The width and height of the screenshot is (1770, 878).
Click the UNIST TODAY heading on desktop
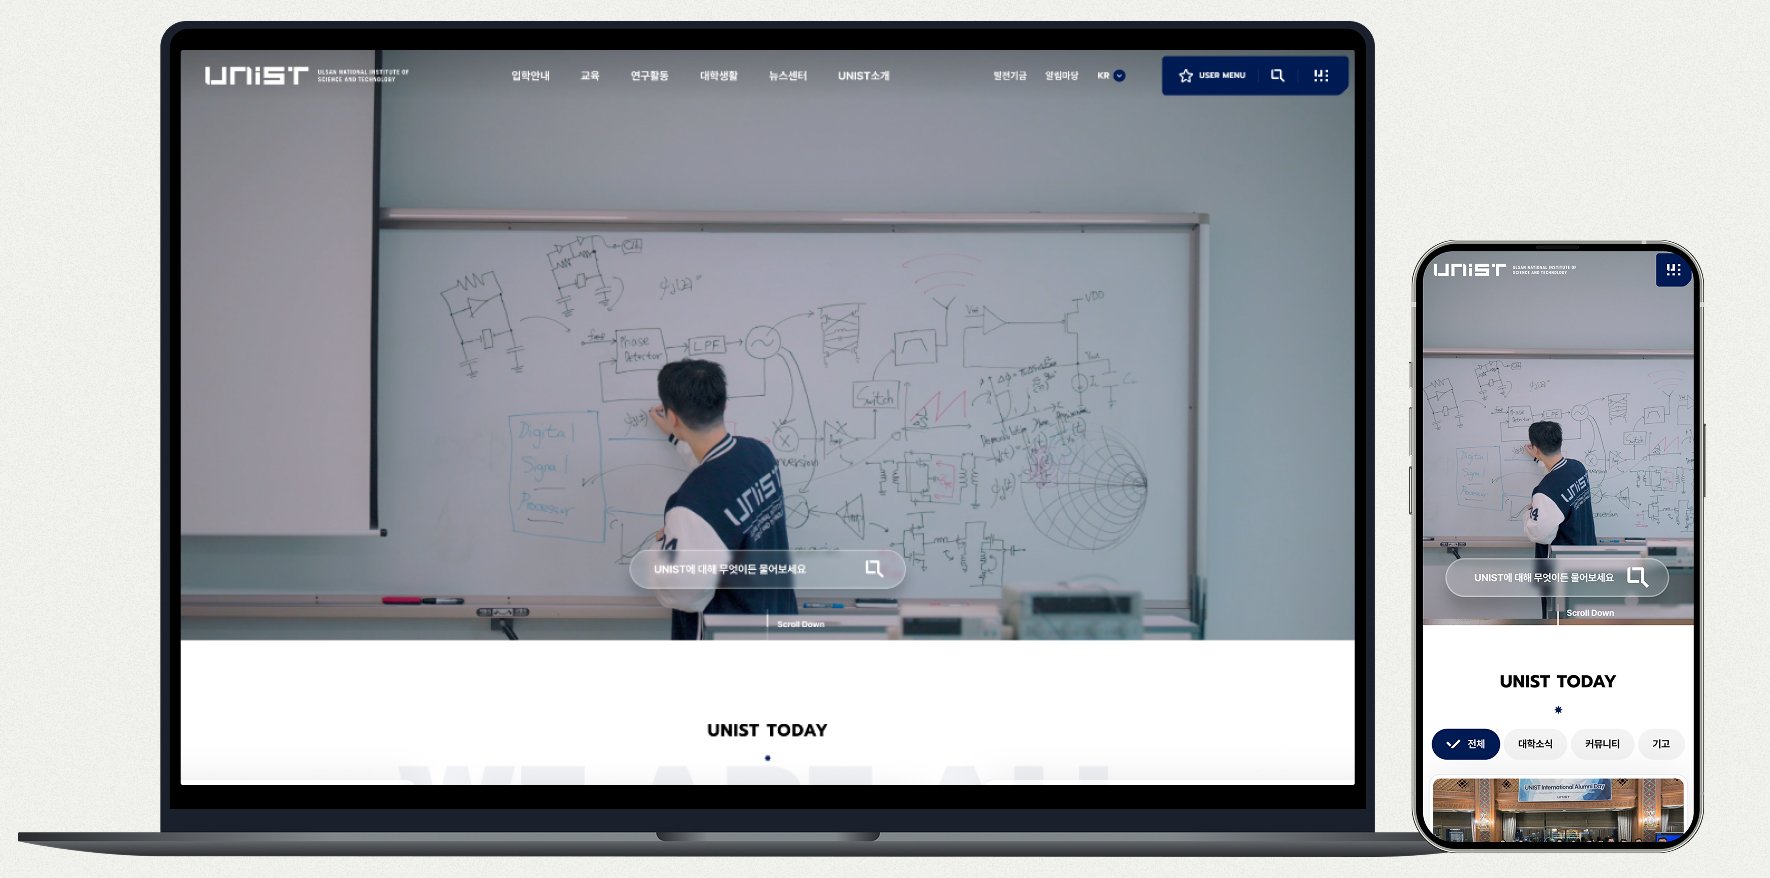pos(767,730)
